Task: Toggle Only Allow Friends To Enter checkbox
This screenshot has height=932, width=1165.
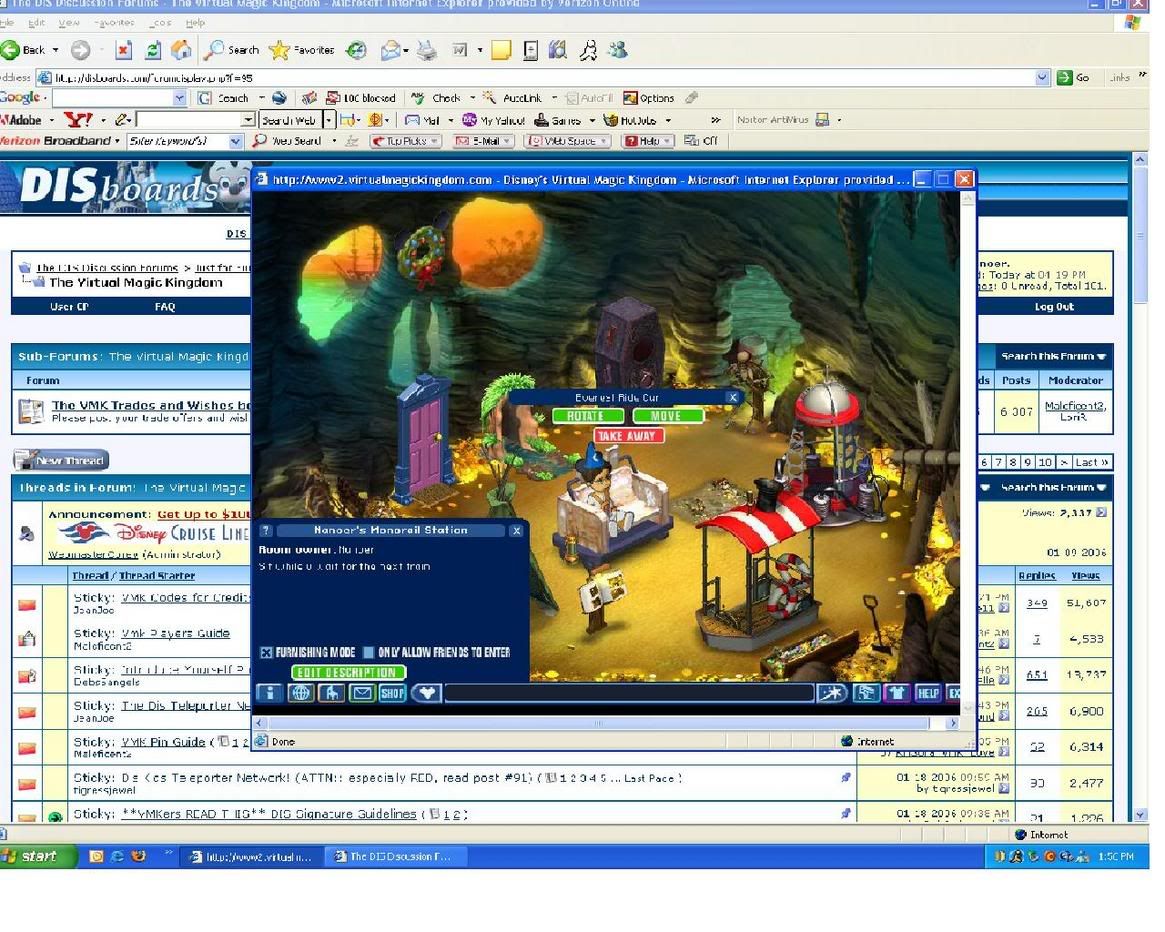Action: [x=368, y=653]
